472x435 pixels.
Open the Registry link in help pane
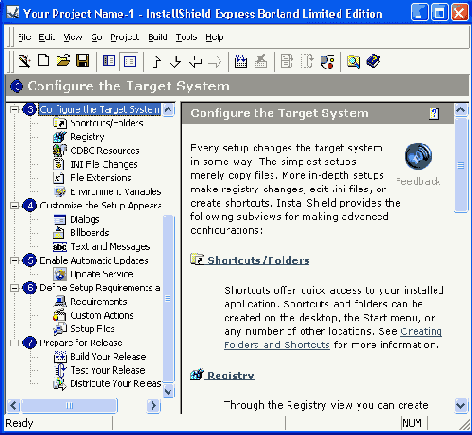pos(231,375)
